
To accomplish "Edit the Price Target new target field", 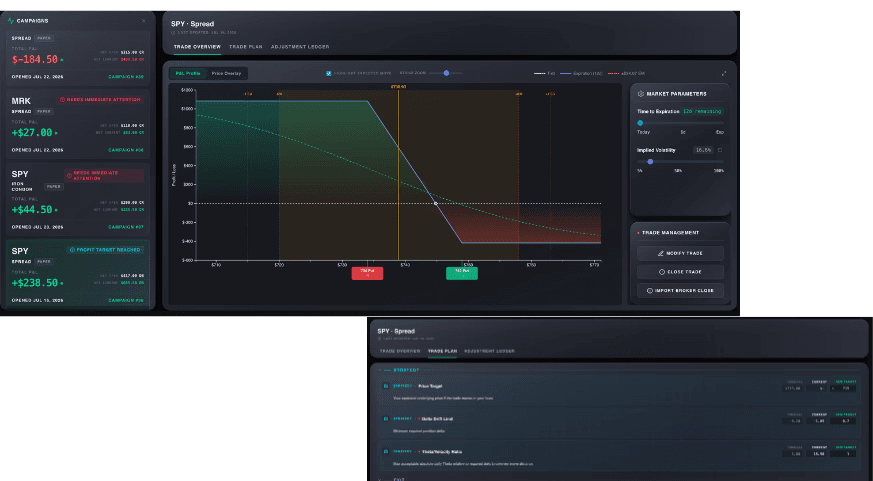I will (x=843, y=388).
